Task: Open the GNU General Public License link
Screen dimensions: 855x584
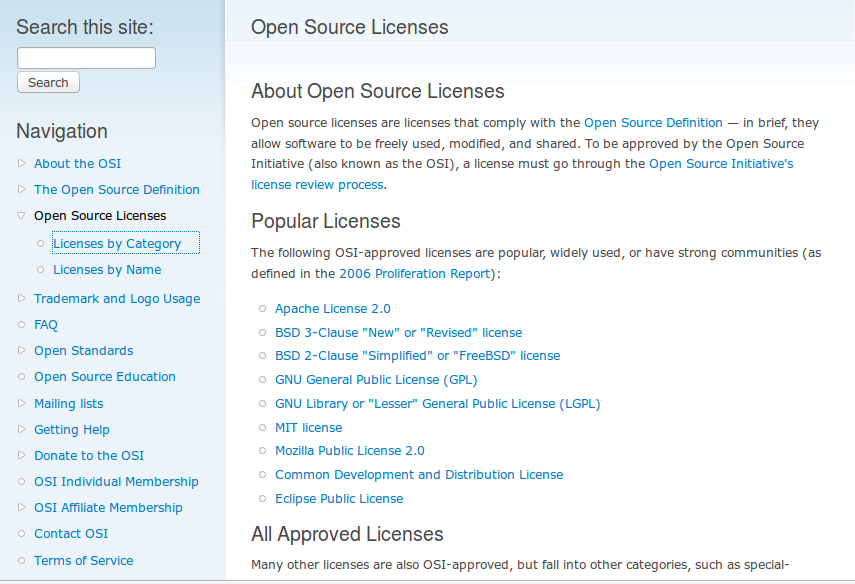Action: click(x=376, y=380)
